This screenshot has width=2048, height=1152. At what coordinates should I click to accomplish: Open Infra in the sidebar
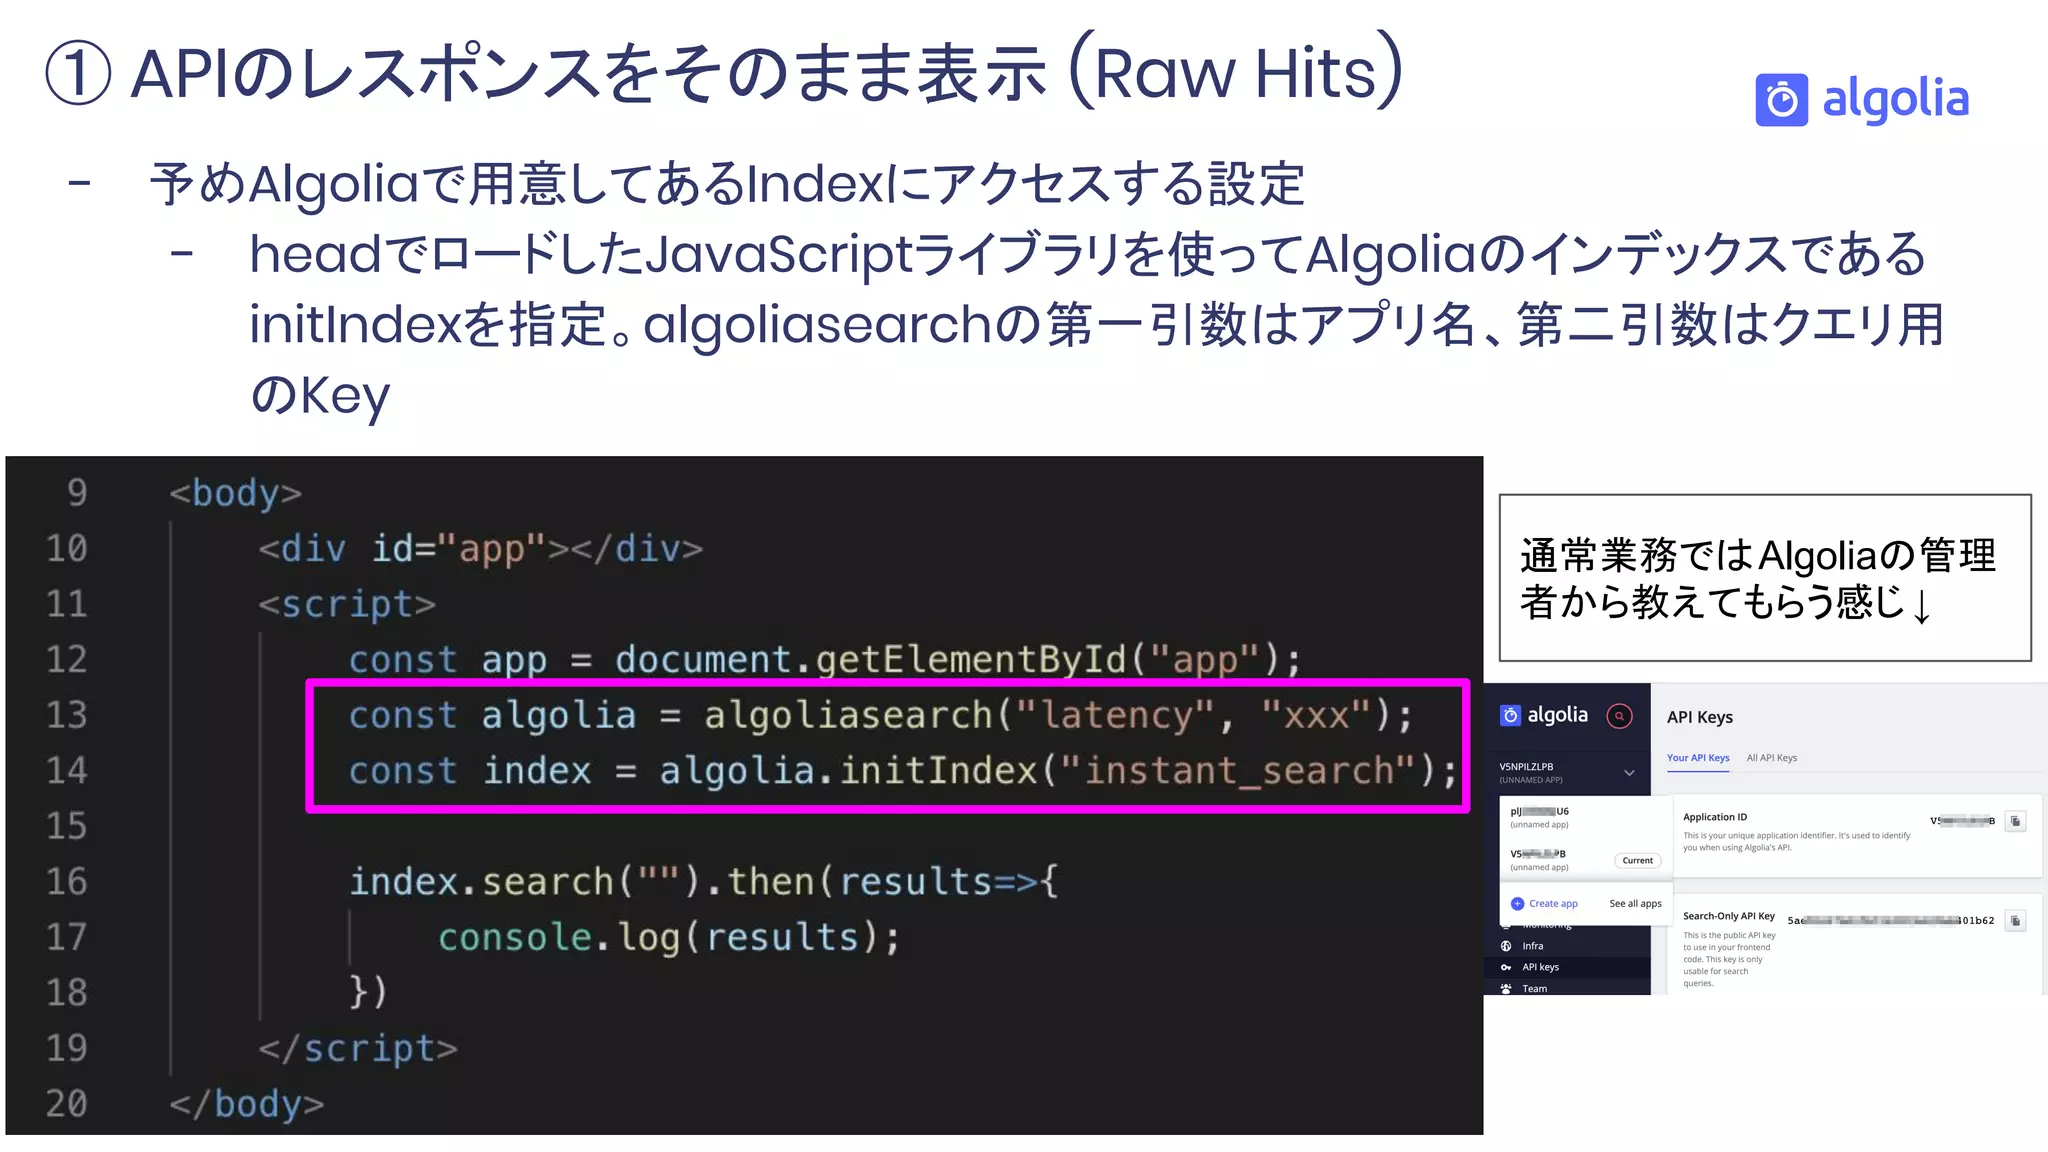tap(1532, 946)
